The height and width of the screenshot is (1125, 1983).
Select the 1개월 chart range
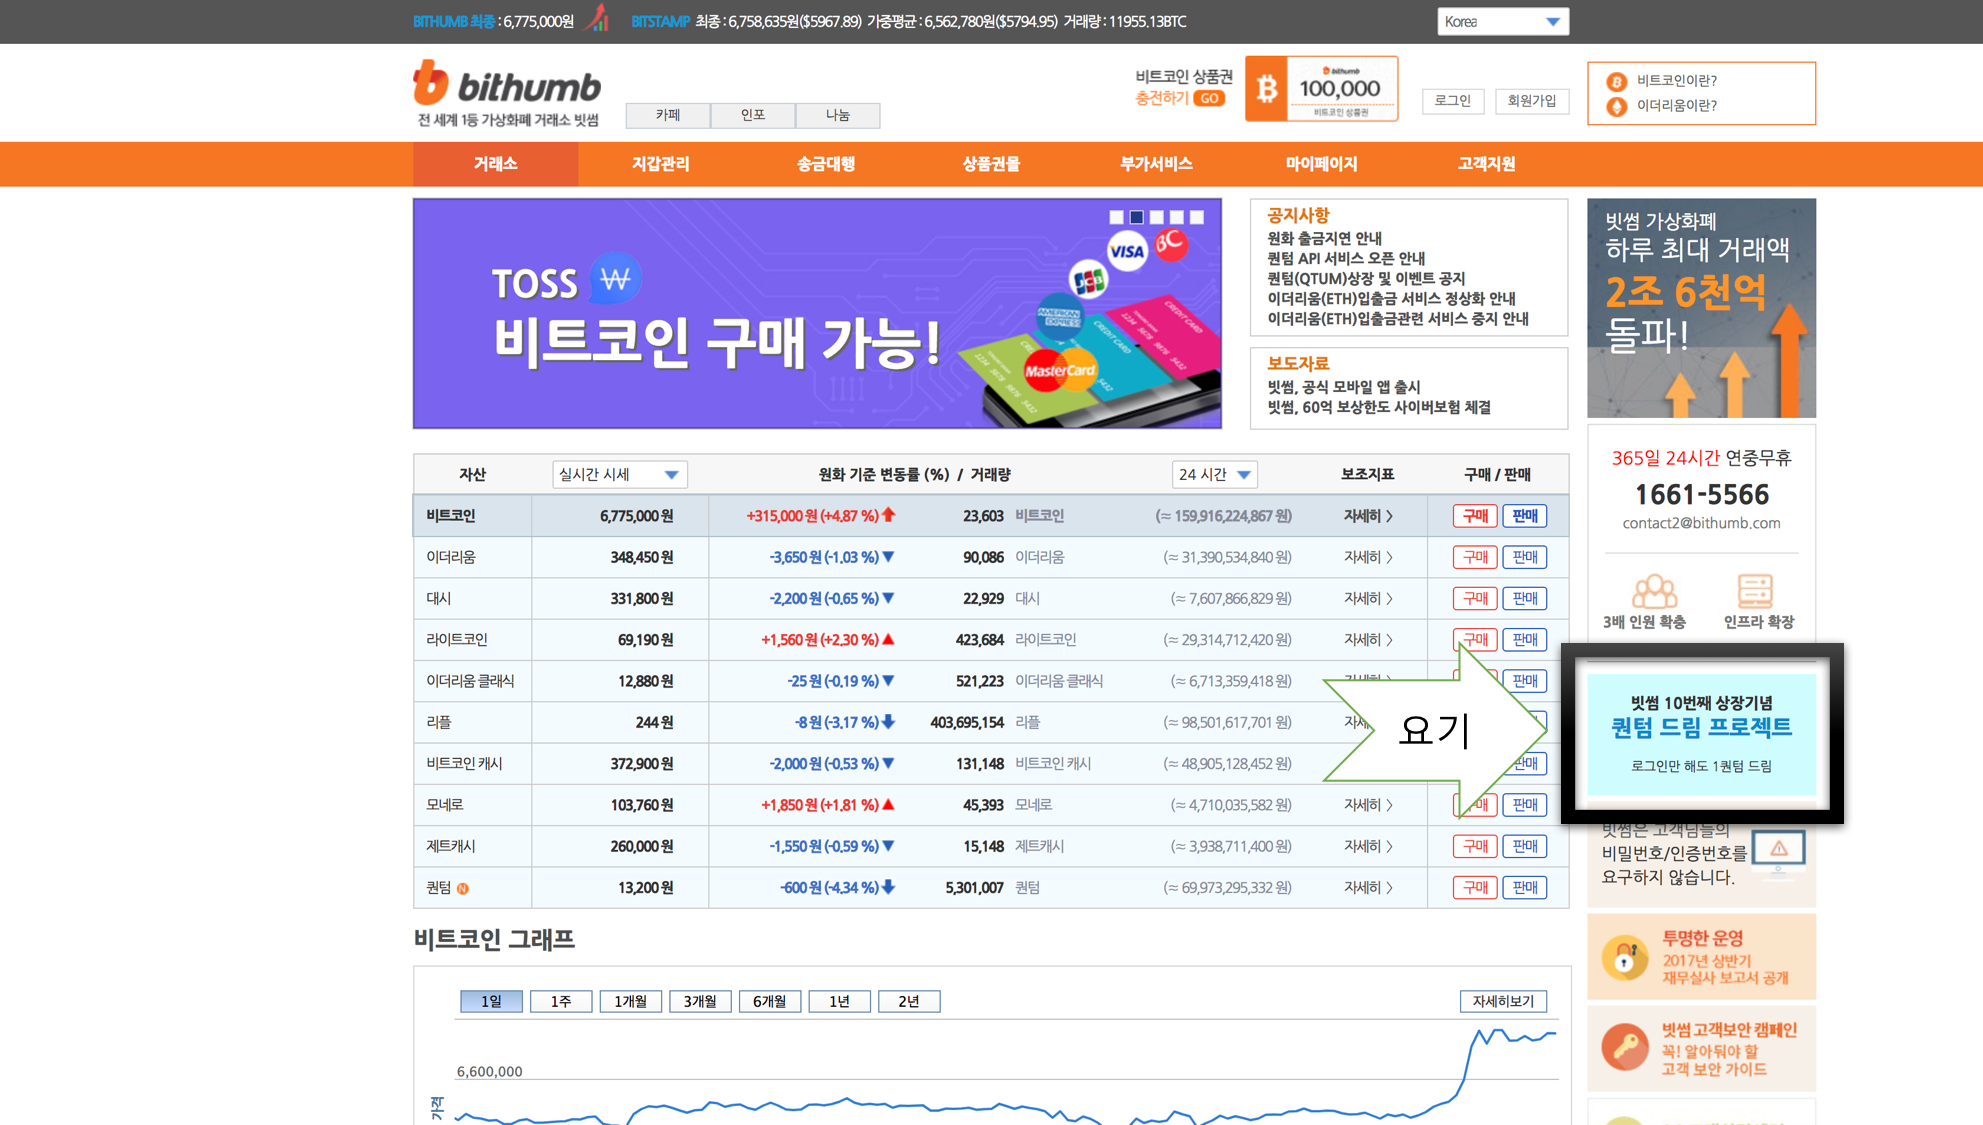point(631,1001)
